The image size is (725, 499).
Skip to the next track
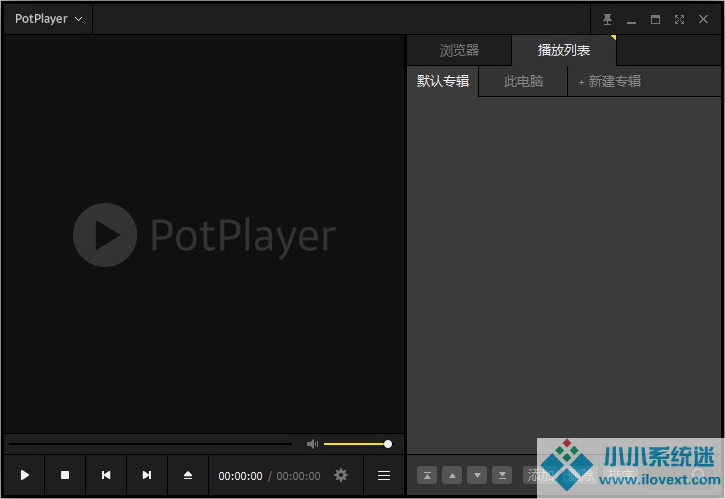(147, 475)
